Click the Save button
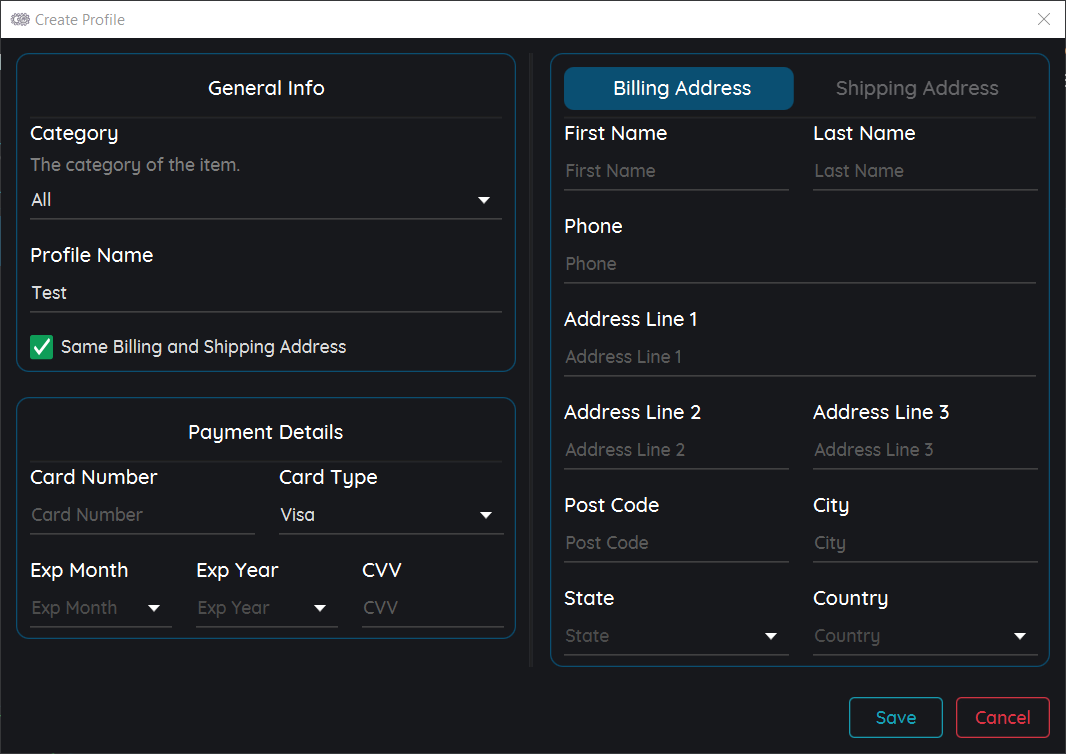The width and height of the screenshot is (1066, 754). tap(895, 717)
